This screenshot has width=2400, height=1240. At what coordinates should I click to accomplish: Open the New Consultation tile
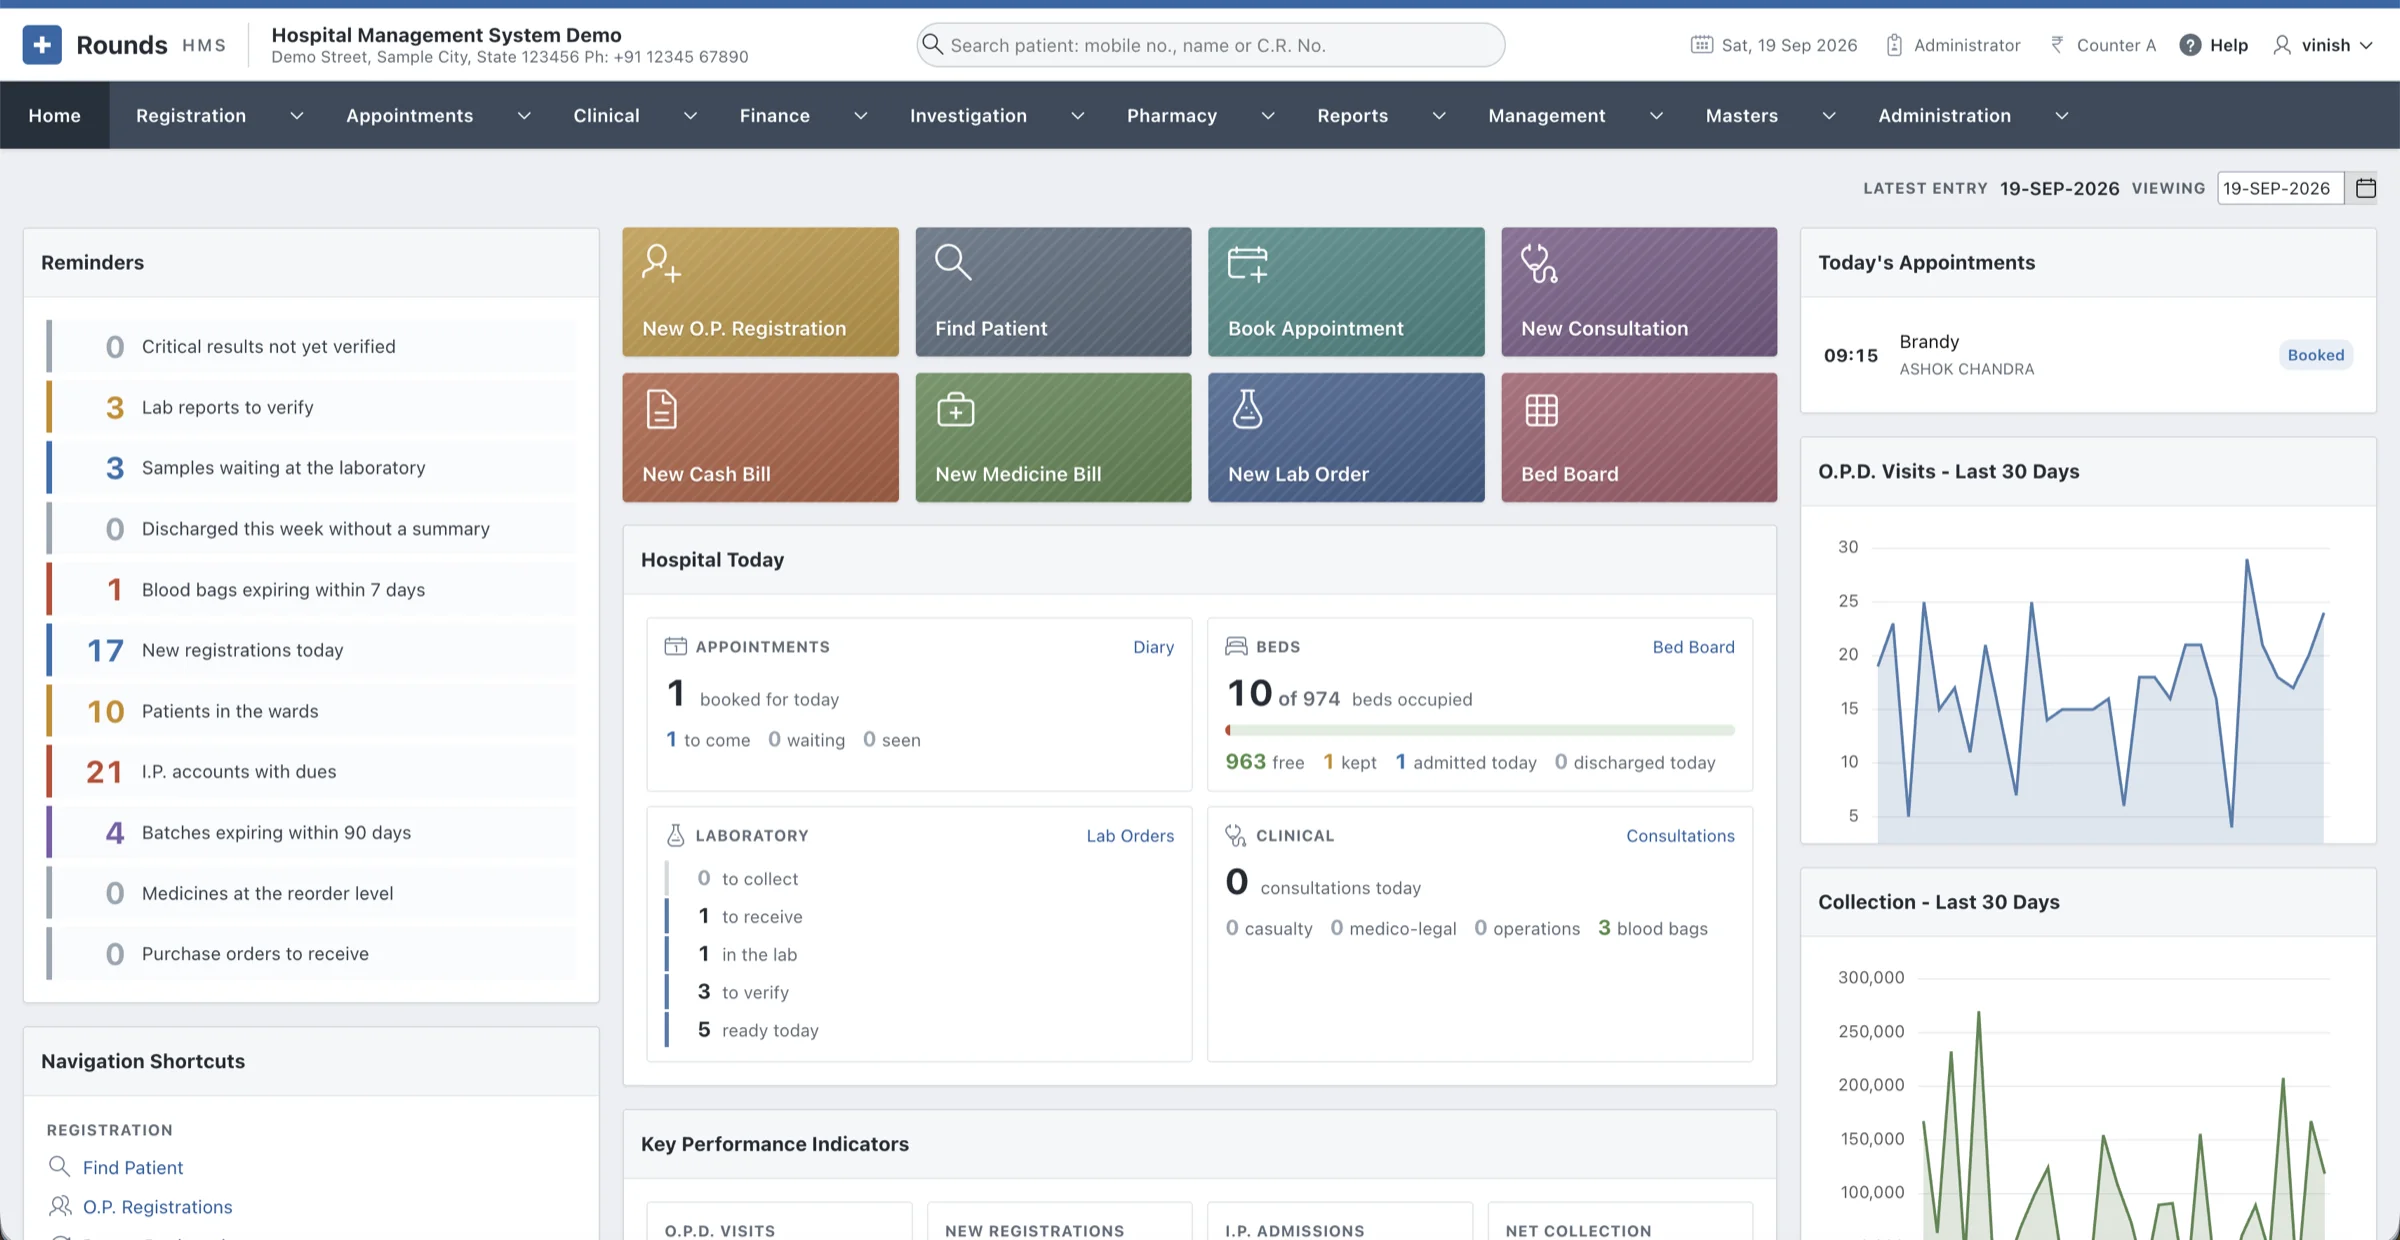[x=1639, y=292]
